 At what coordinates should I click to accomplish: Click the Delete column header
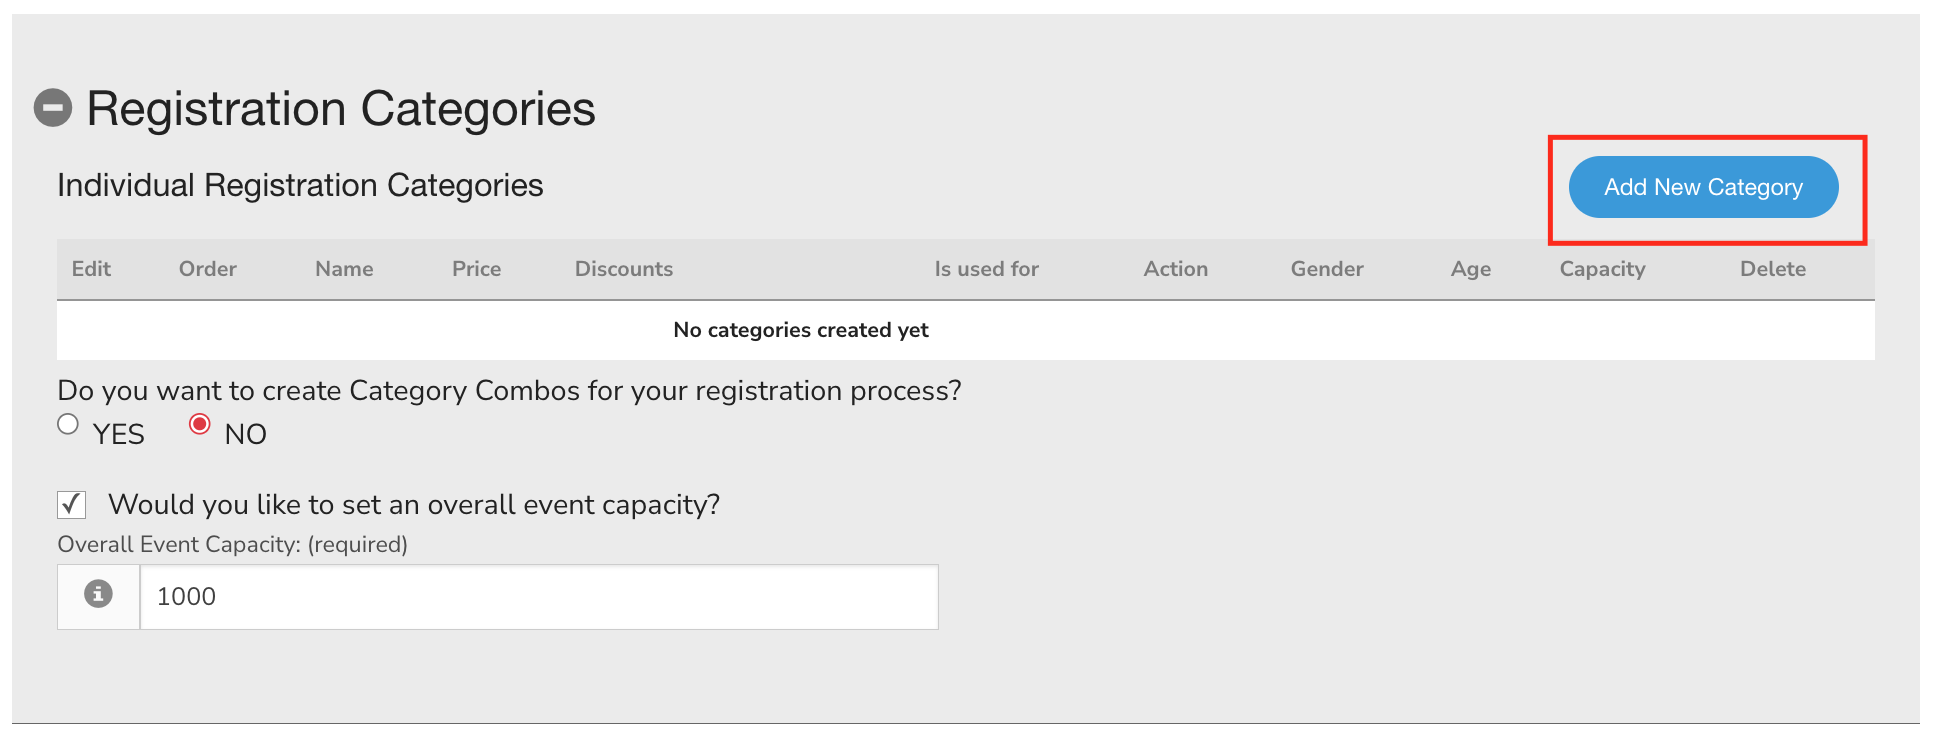(1772, 269)
